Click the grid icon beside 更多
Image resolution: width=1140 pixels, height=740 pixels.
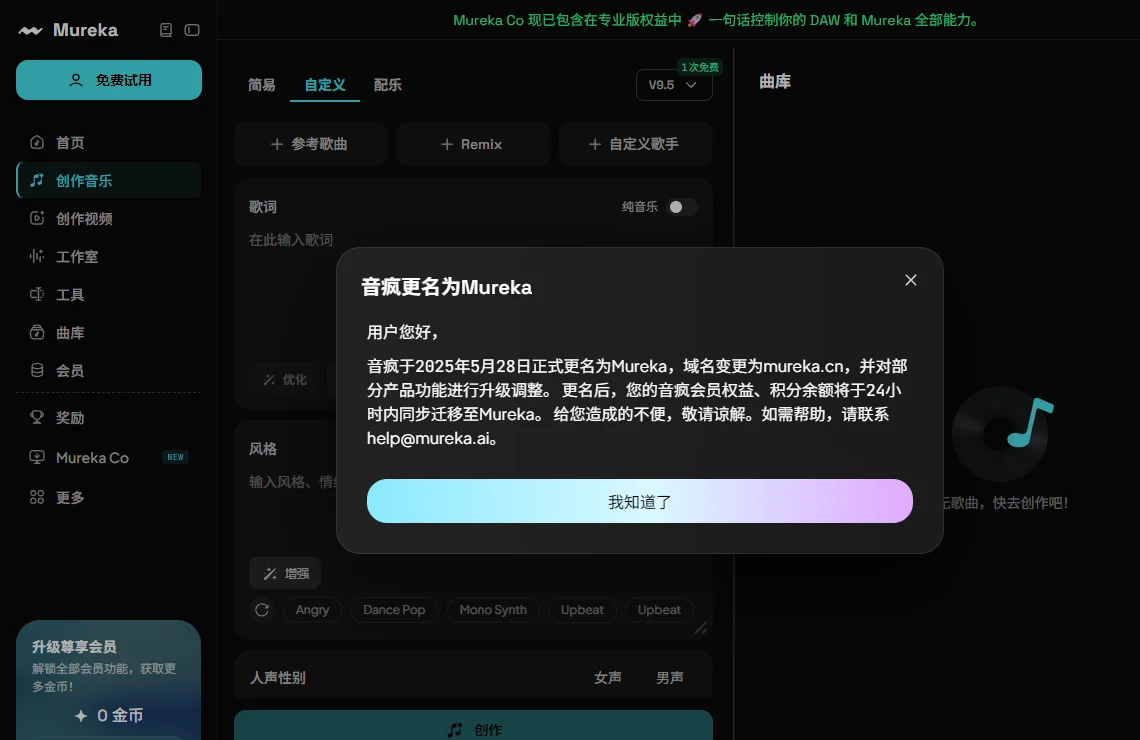pos(37,497)
